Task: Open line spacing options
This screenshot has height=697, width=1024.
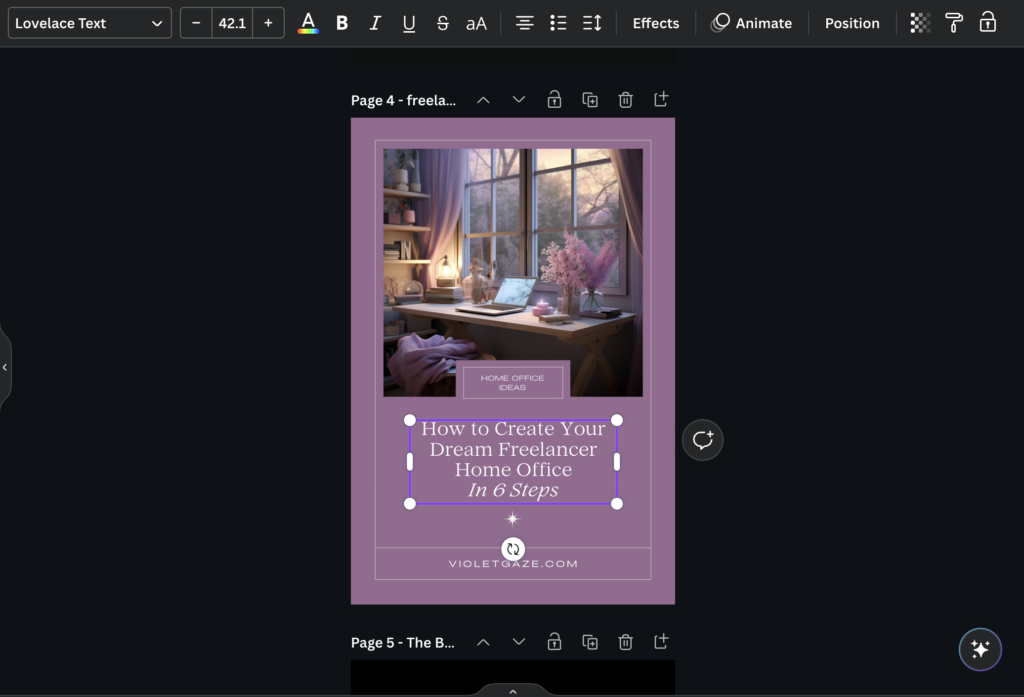Action: [x=592, y=23]
